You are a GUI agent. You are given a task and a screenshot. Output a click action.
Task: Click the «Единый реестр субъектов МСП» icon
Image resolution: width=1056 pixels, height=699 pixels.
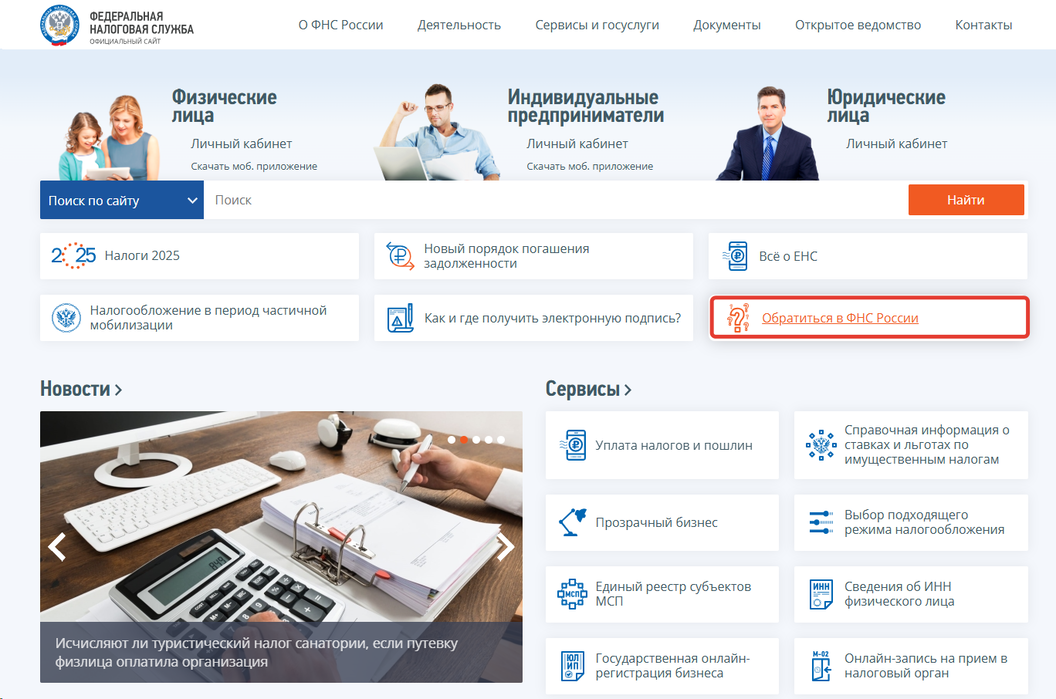tap(571, 594)
